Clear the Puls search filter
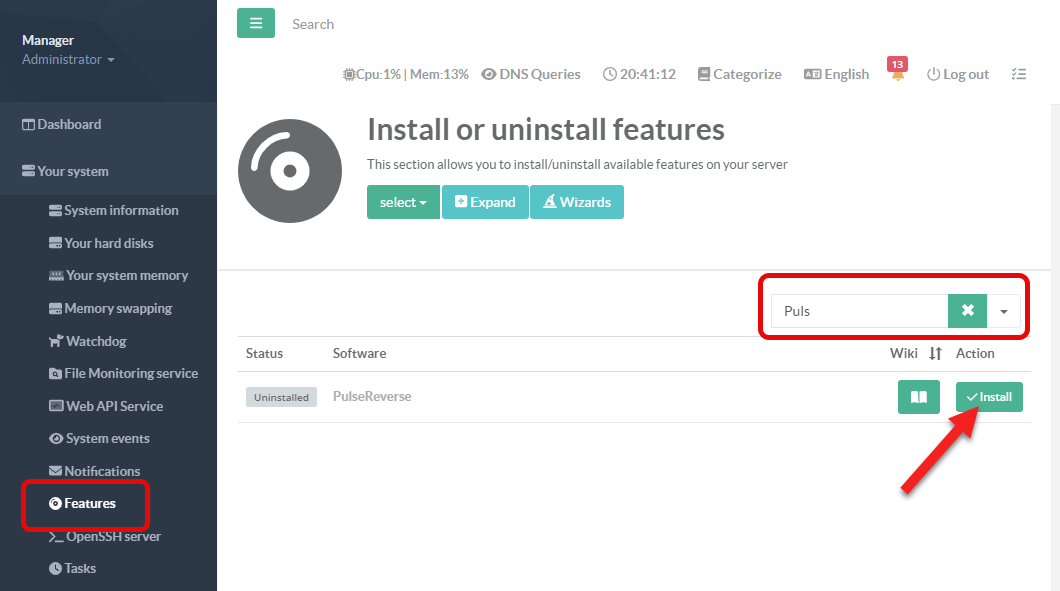Screen dimensions: 1060x591 [x=967, y=311]
